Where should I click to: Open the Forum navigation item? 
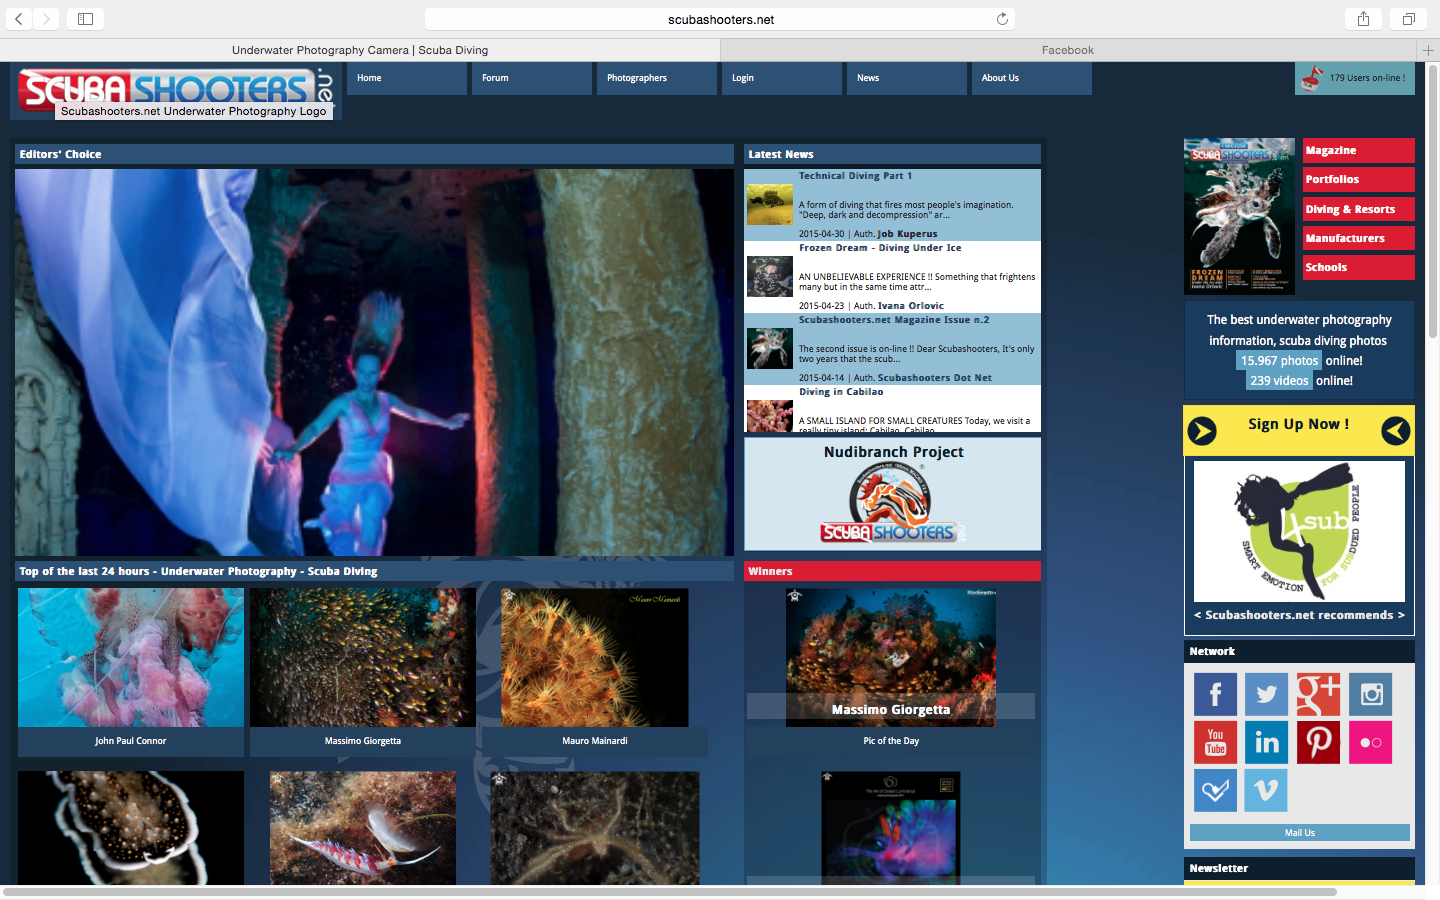[495, 78]
